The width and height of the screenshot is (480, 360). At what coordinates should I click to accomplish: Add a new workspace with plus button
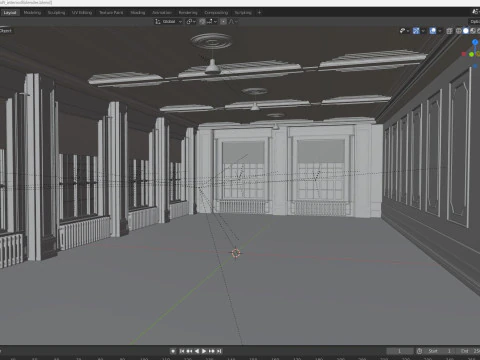259,13
